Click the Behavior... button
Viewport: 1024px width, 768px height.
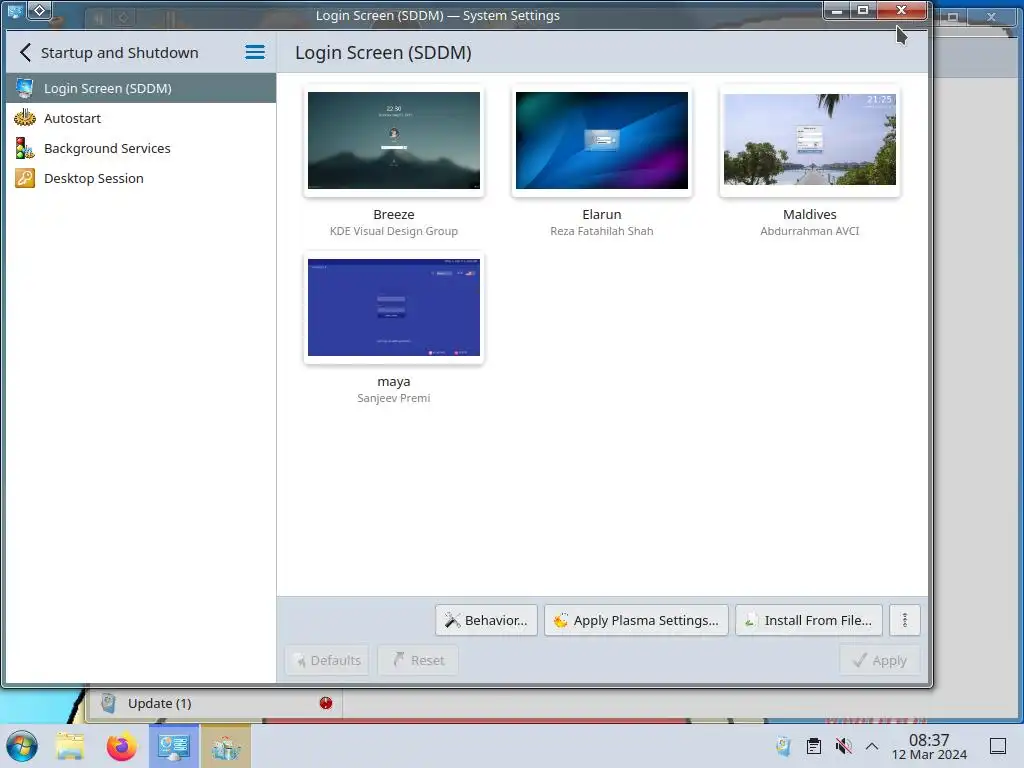pos(486,620)
